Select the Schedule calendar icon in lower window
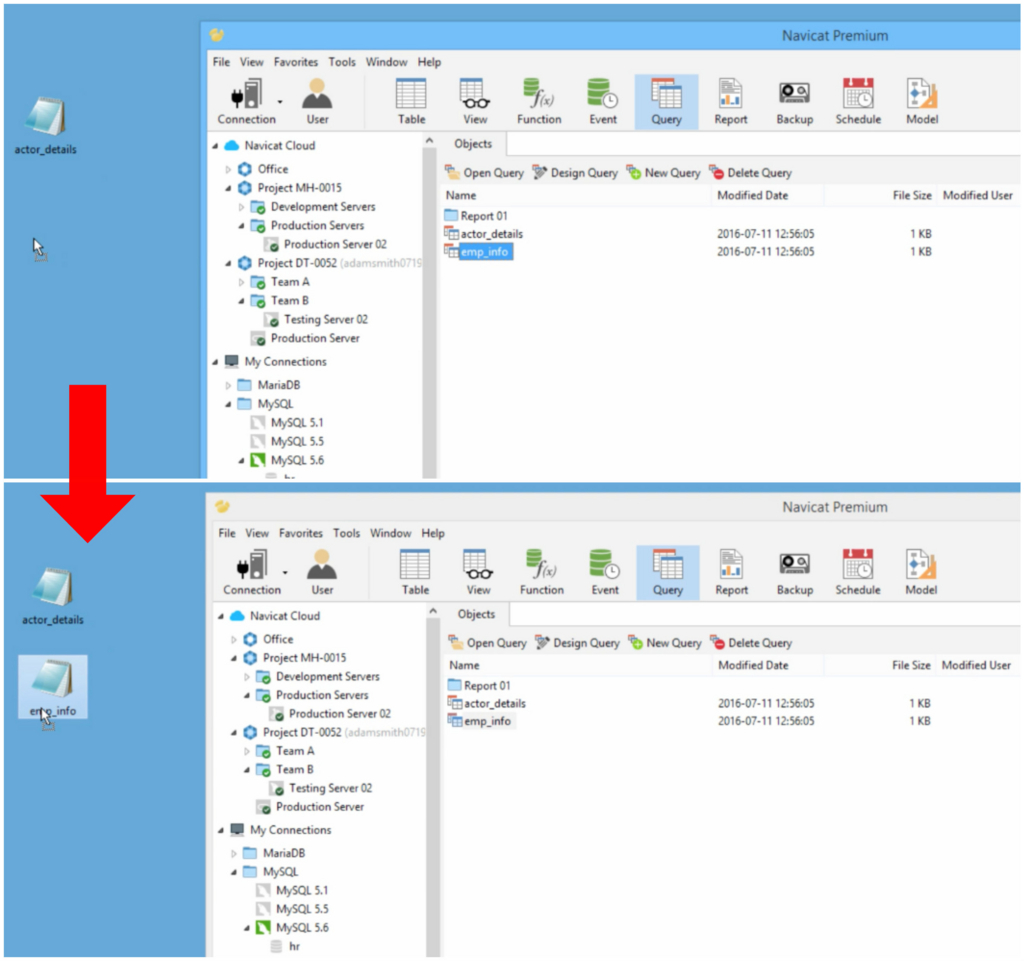This screenshot has width=1024, height=961. pyautogui.click(x=858, y=572)
